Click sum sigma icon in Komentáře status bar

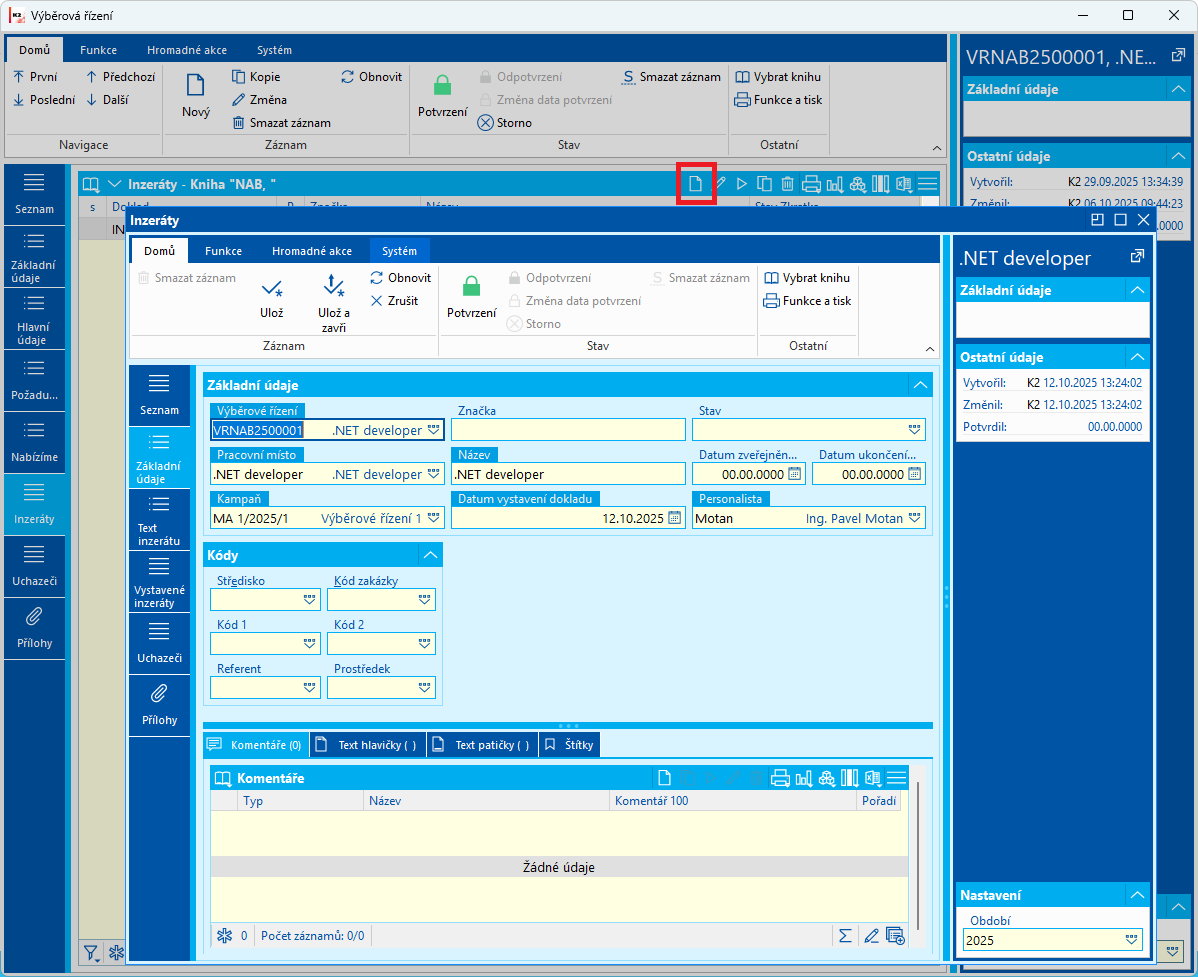tap(845, 936)
